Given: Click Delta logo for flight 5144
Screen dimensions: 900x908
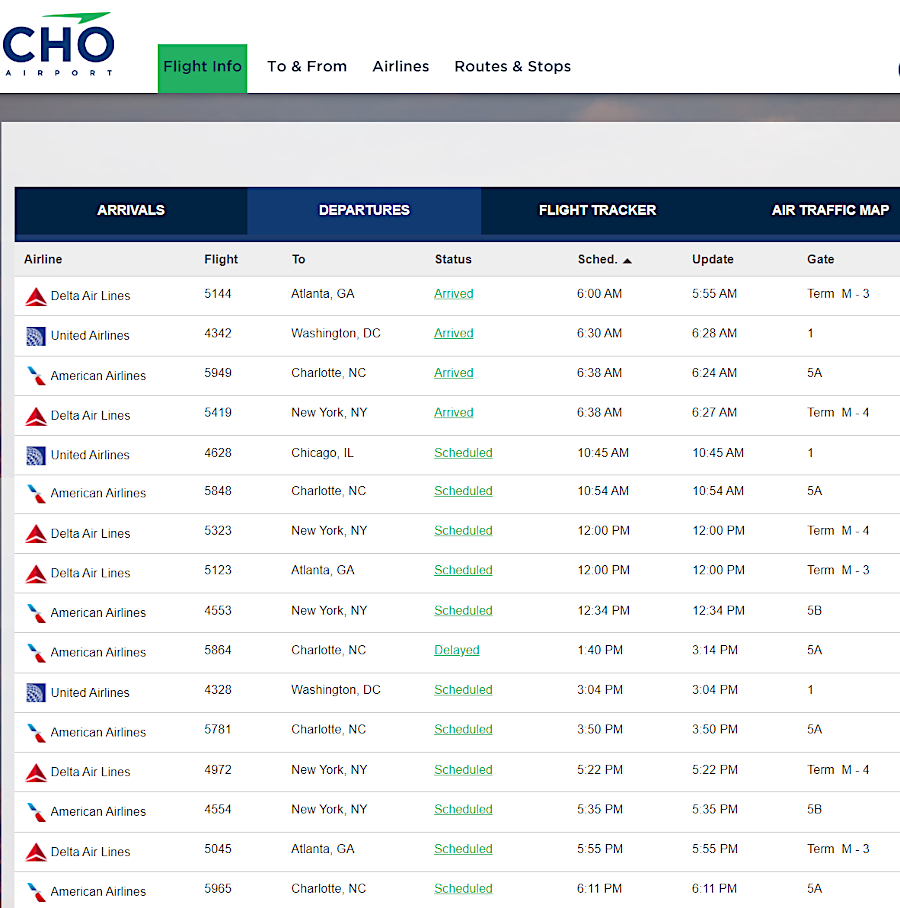Looking at the screenshot, I should (x=36, y=296).
